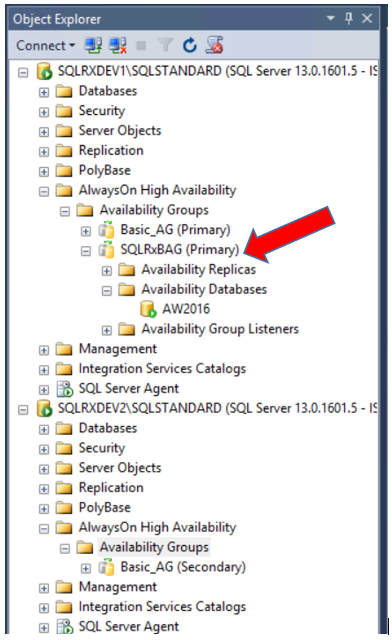Toggle auto-hide pin on Object Explorer
The height and width of the screenshot is (640, 392).
click(349, 18)
